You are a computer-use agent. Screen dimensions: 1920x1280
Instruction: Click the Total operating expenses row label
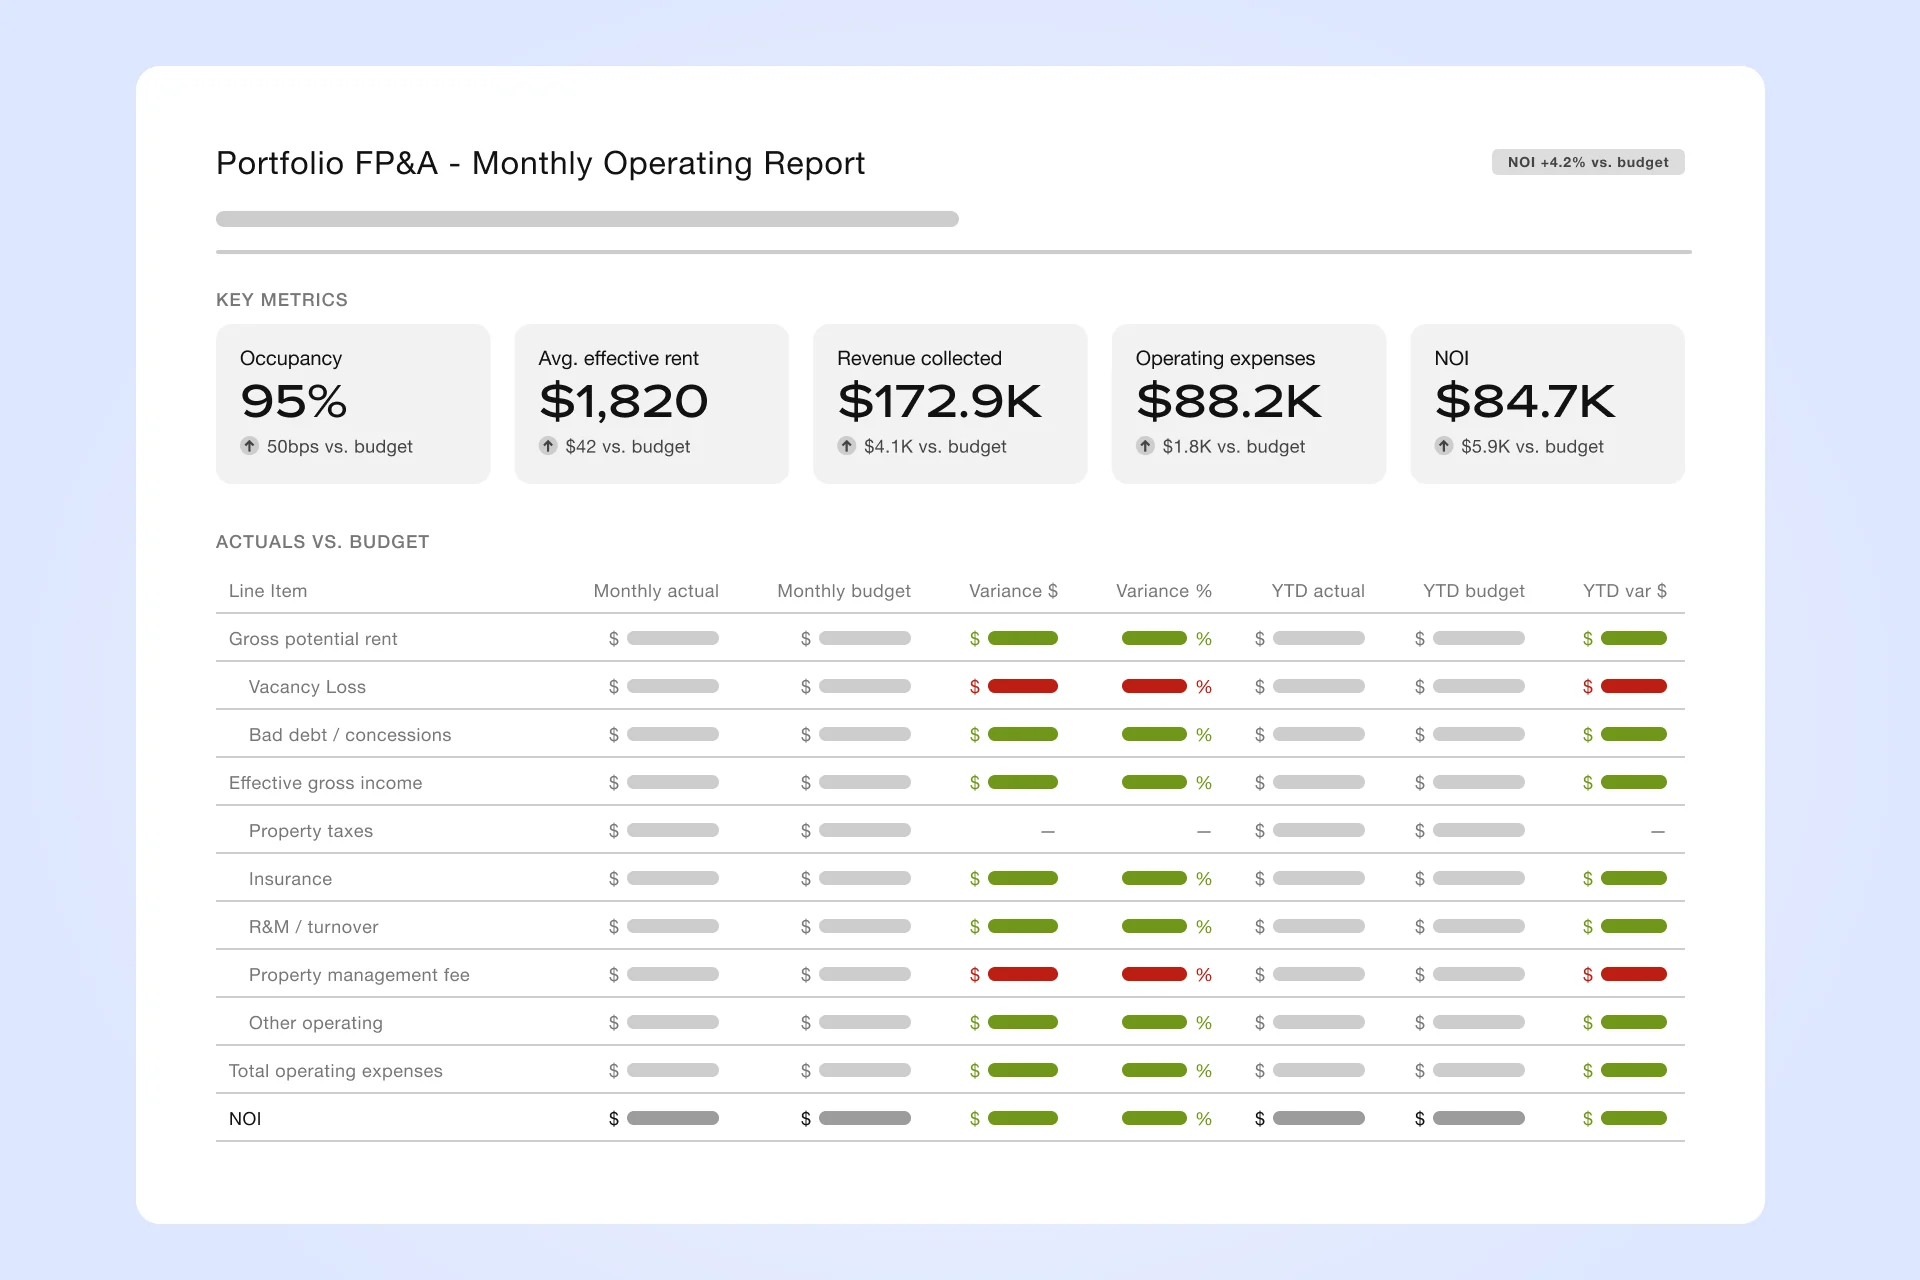[x=335, y=1071]
